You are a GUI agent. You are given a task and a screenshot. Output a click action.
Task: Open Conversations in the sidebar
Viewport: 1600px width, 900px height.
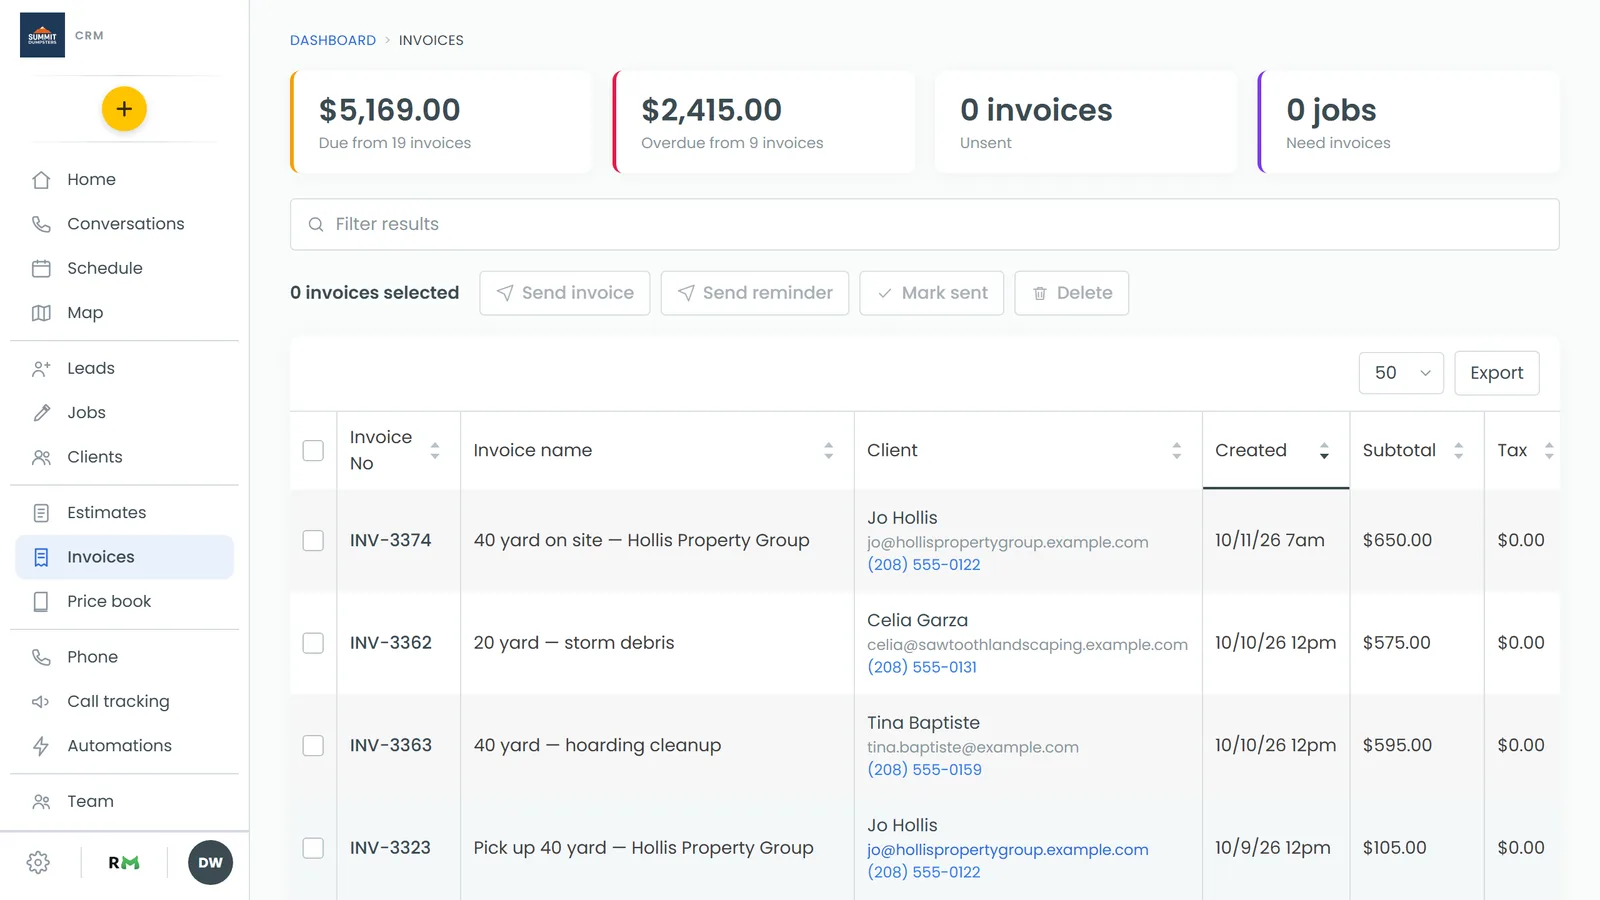[x=124, y=224]
